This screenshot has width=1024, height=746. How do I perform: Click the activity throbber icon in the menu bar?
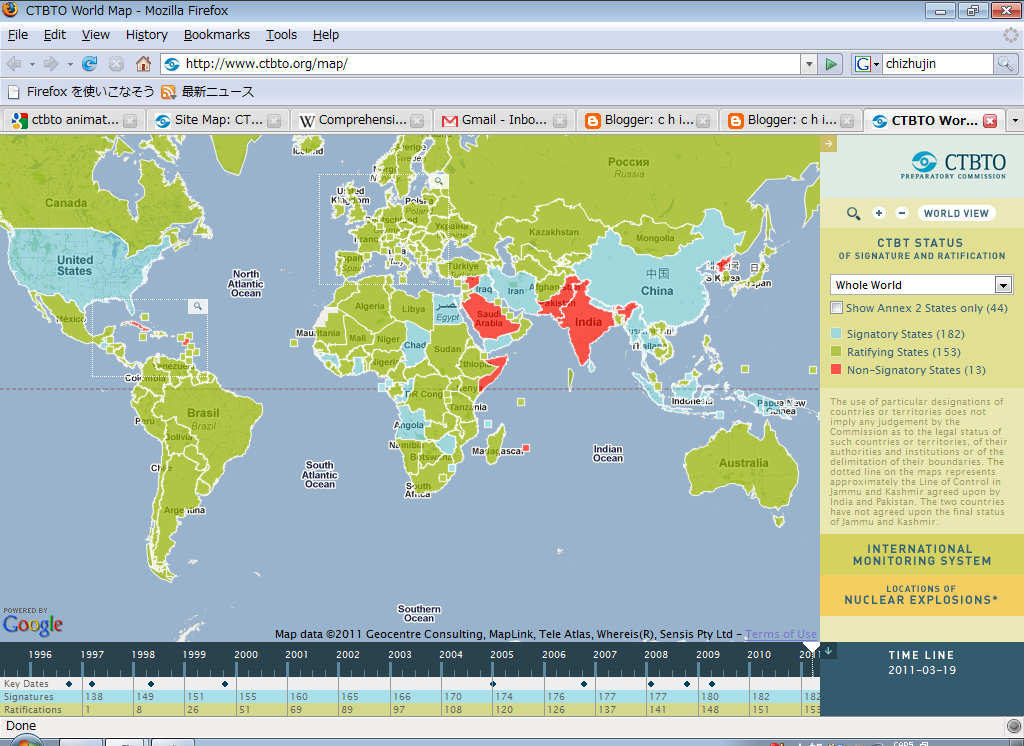pyautogui.click(x=1011, y=35)
